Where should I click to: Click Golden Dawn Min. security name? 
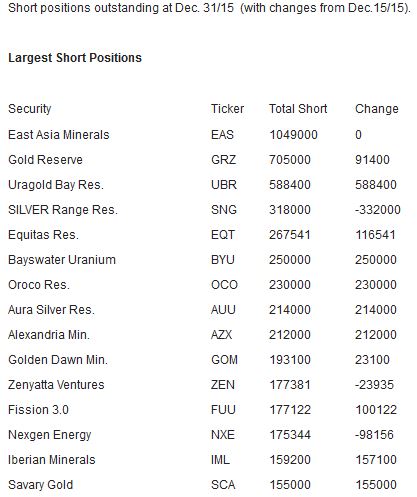click(58, 360)
